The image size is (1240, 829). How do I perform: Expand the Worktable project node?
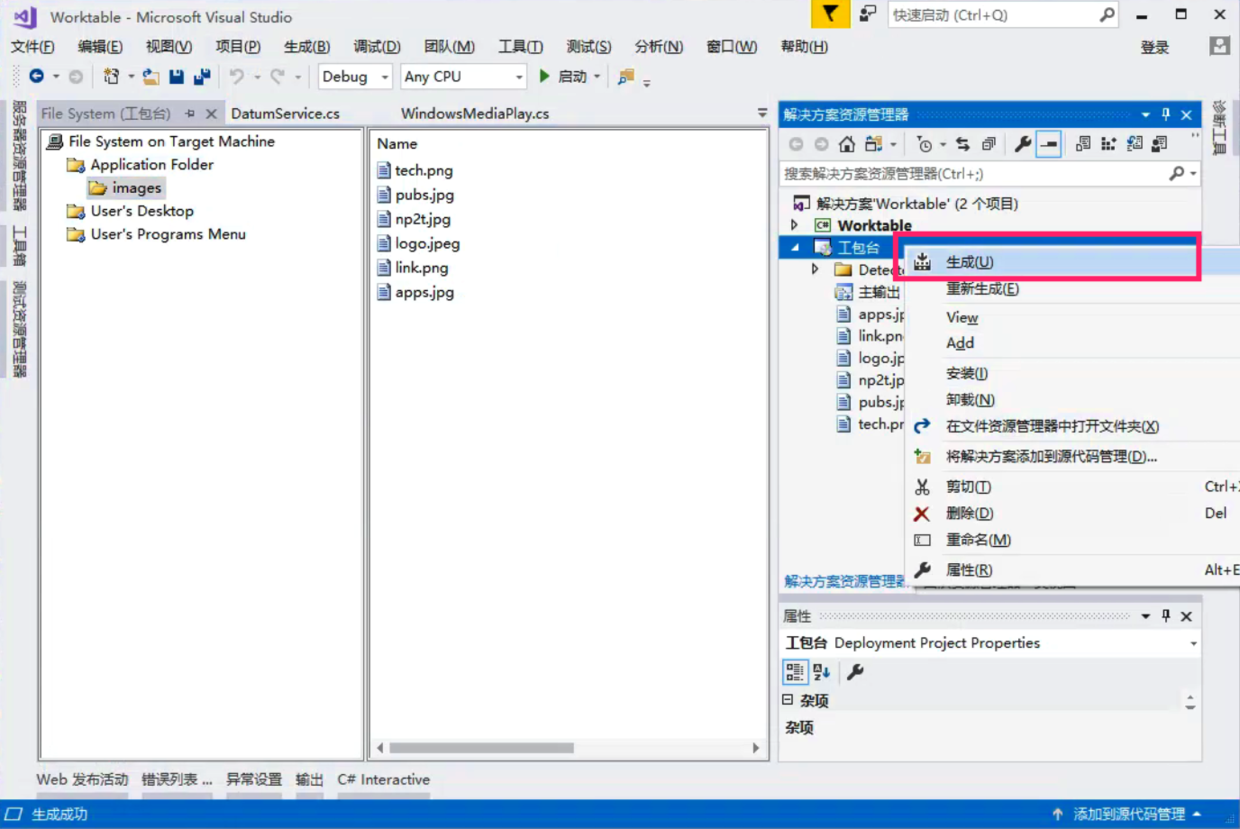point(795,225)
